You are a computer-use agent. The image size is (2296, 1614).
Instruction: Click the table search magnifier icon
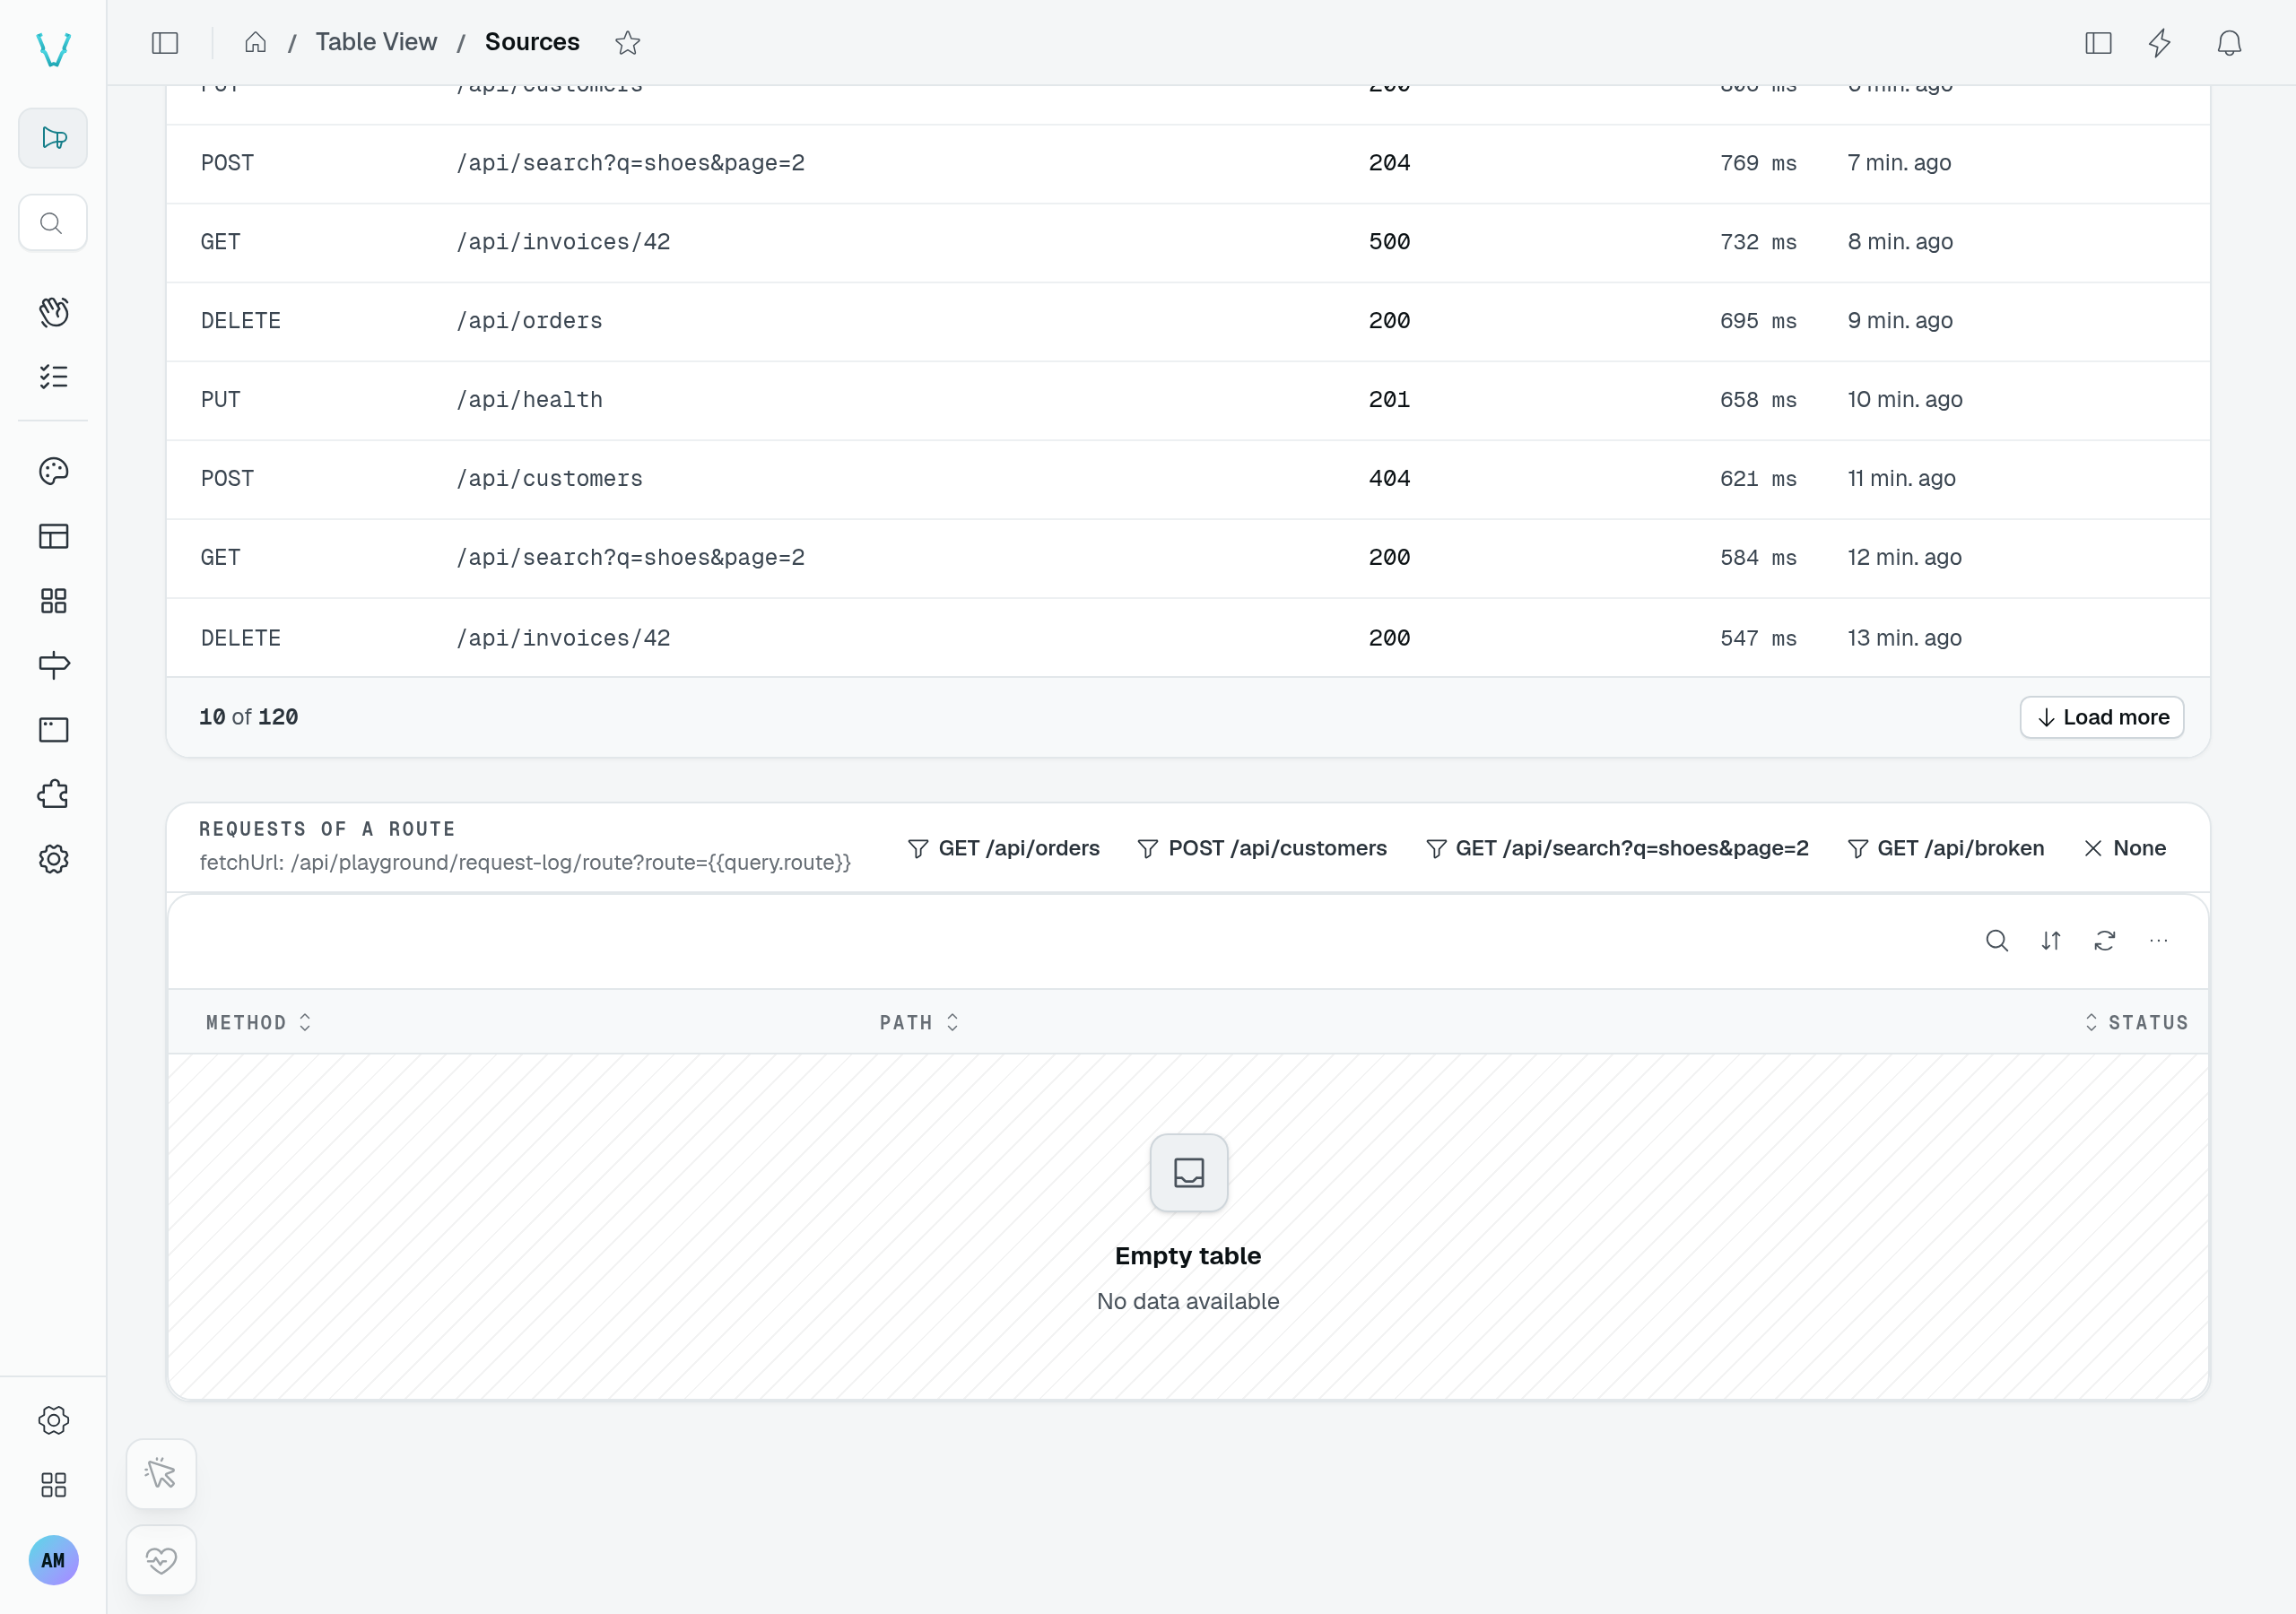click(1996, 940)
